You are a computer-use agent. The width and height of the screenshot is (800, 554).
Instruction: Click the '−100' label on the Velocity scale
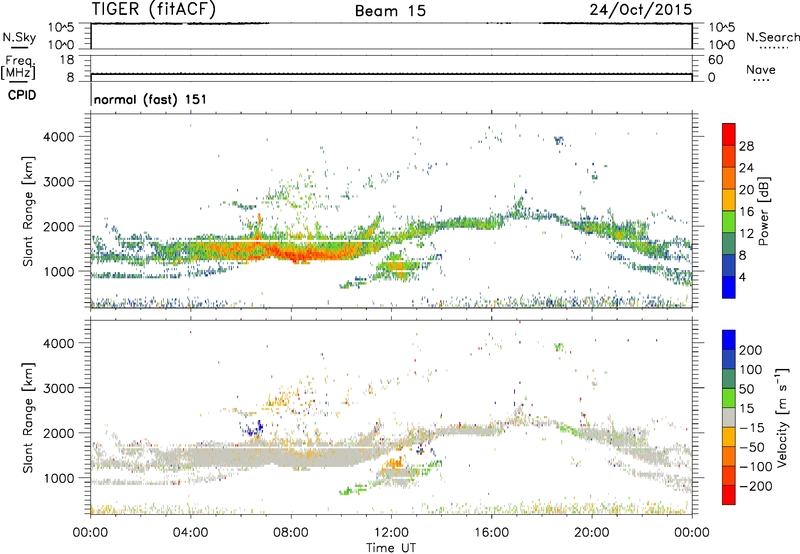[x=756, y=467]
